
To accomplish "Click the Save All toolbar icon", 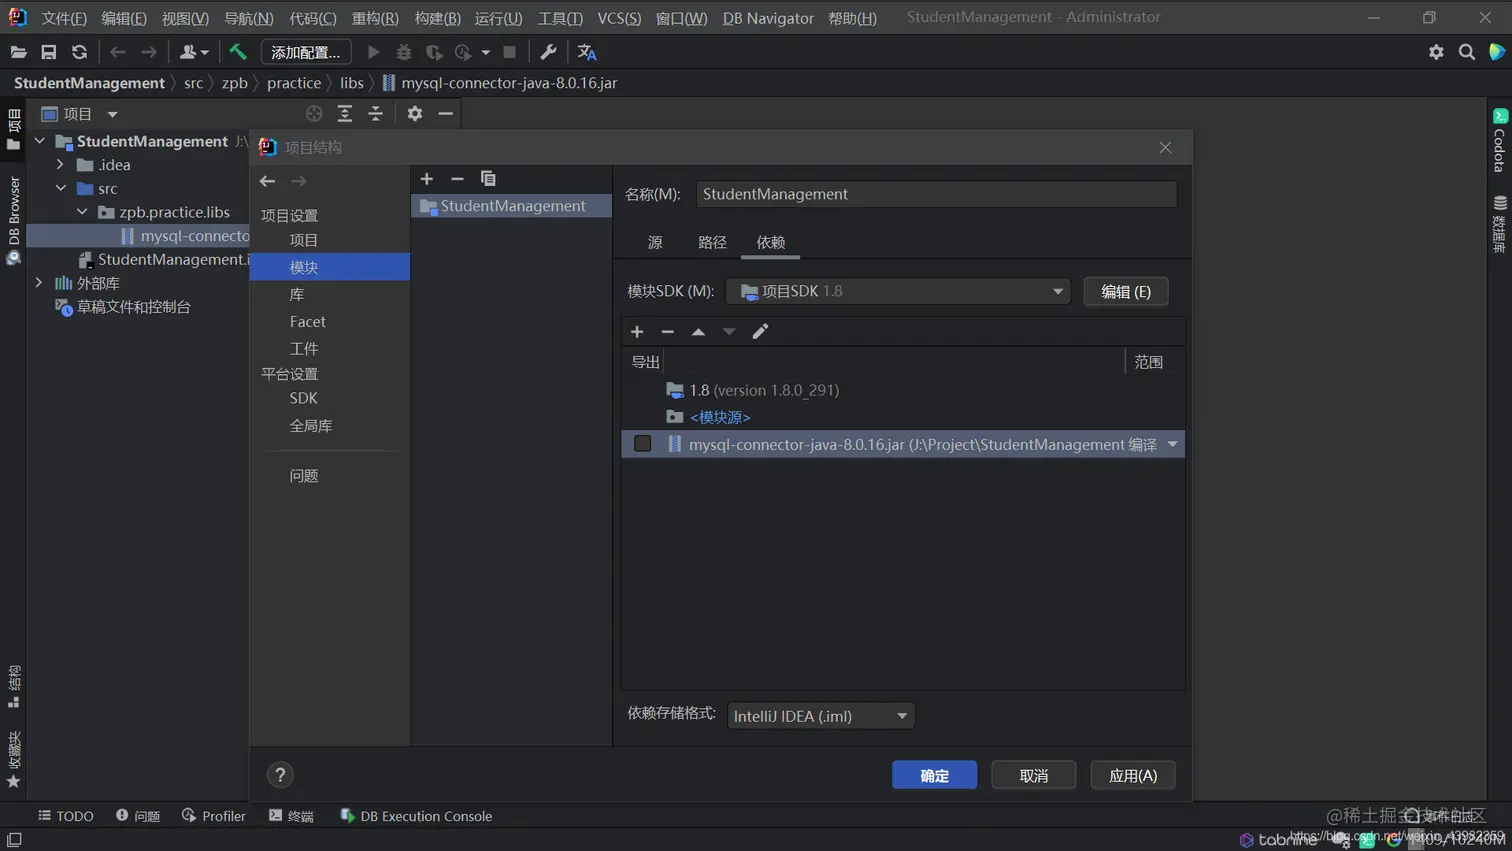I will [48, 52].
